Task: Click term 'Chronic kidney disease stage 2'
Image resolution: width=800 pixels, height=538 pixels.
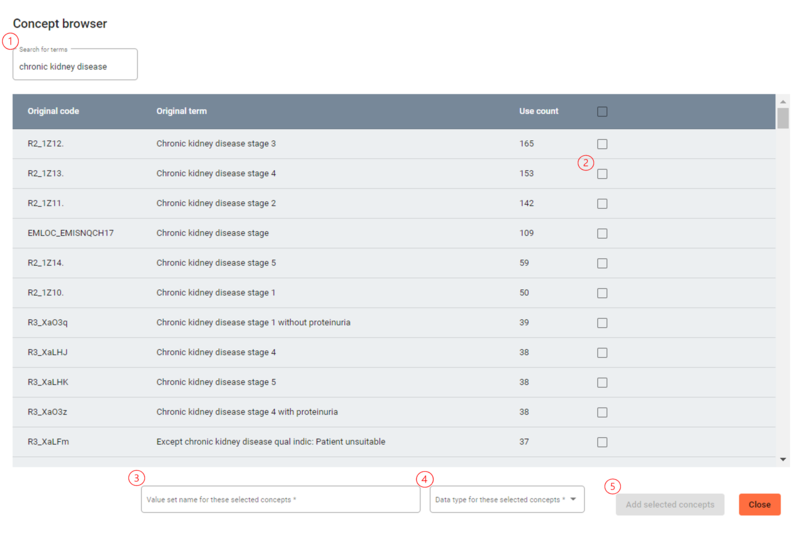Action: (216, 203)
